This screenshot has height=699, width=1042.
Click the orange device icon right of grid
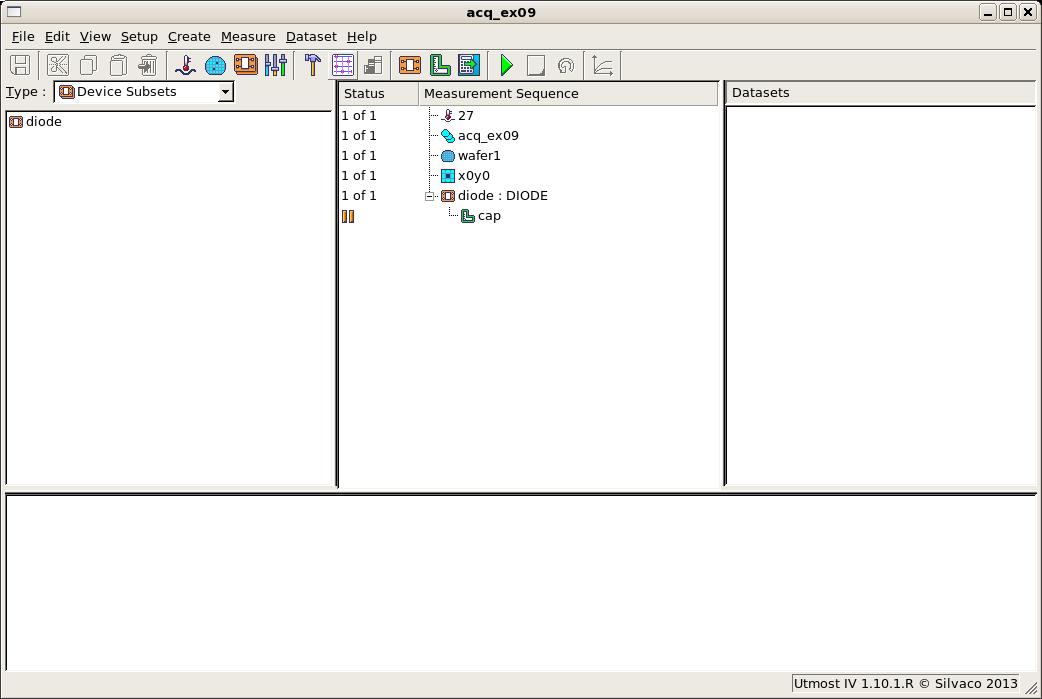tap(410, 65)
